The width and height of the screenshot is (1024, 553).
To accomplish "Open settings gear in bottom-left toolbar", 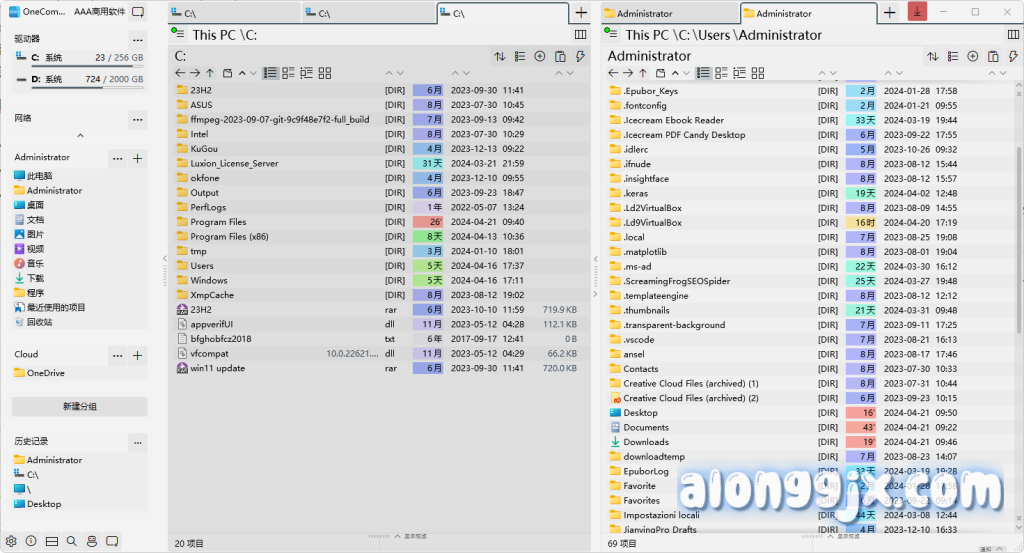I will coord(11,541).
